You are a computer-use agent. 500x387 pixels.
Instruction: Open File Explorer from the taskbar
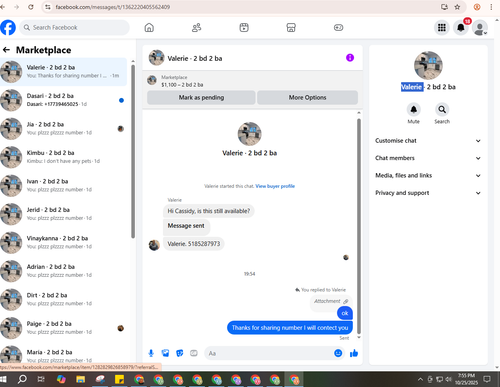80,379
